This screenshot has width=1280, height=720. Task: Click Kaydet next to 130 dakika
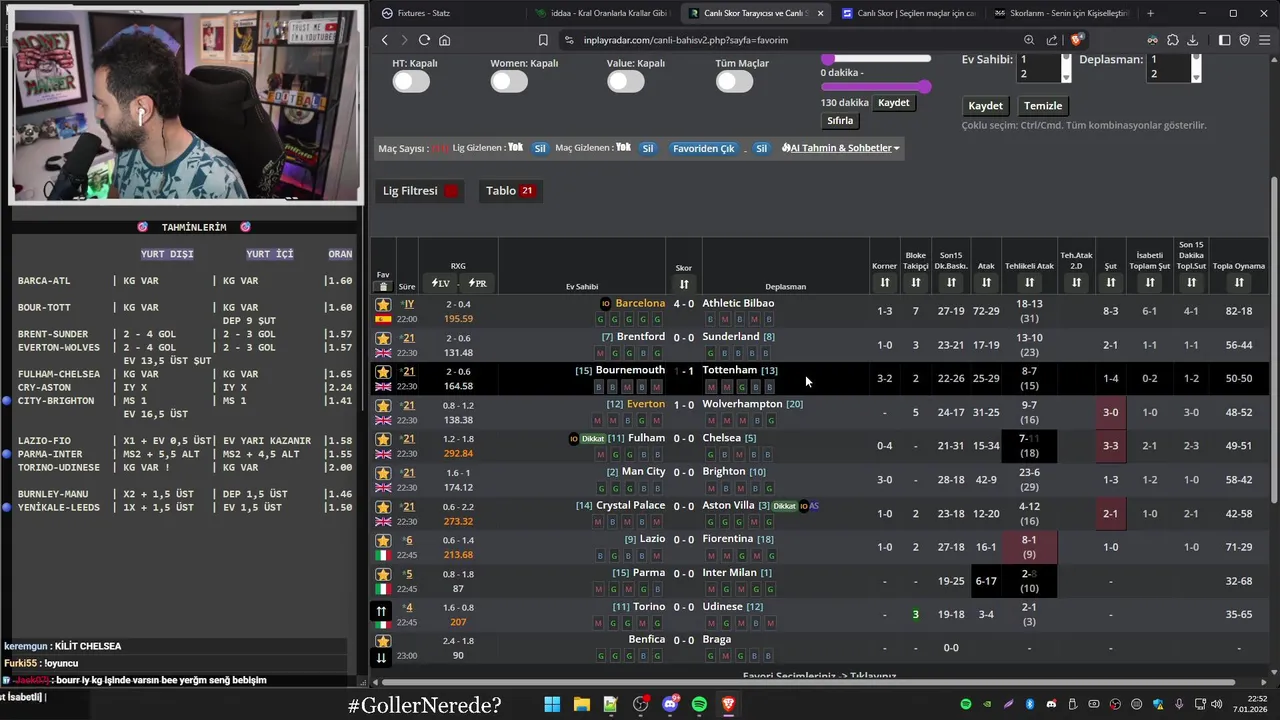(x=894, y=103)
